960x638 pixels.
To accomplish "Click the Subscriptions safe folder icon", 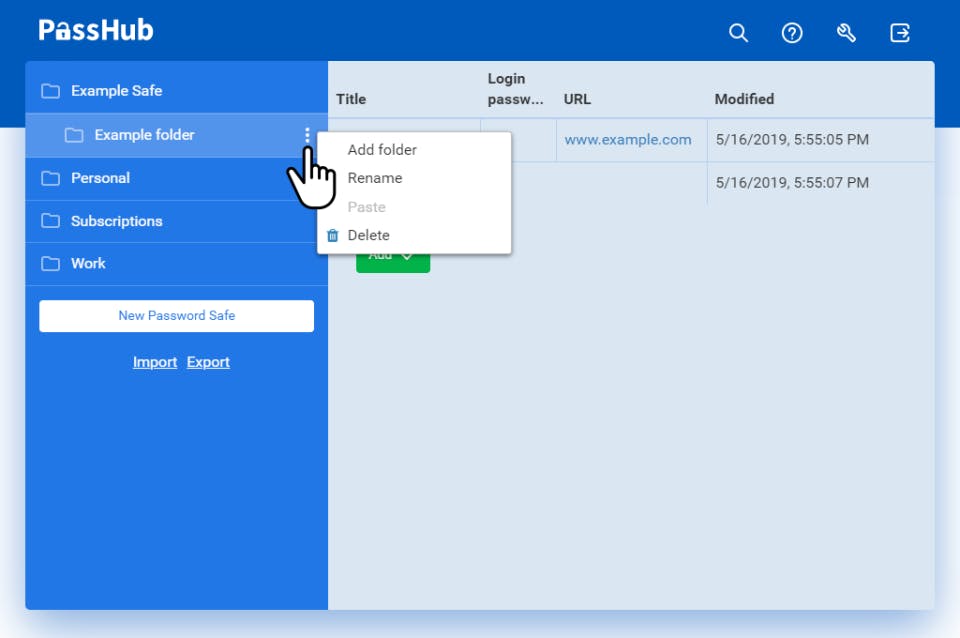I will [50, 221].
